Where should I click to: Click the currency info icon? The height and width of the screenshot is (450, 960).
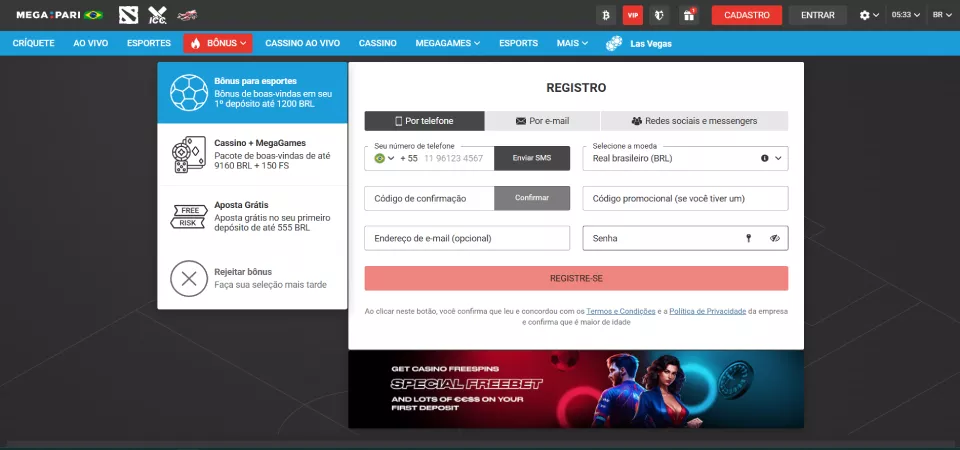pos(765,158)
